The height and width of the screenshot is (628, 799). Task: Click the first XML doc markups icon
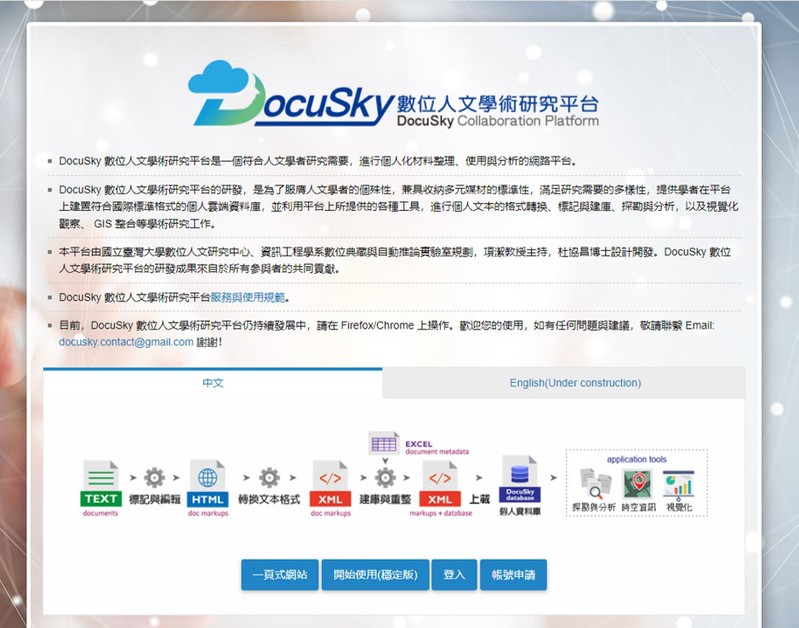(x=330, y=481)
